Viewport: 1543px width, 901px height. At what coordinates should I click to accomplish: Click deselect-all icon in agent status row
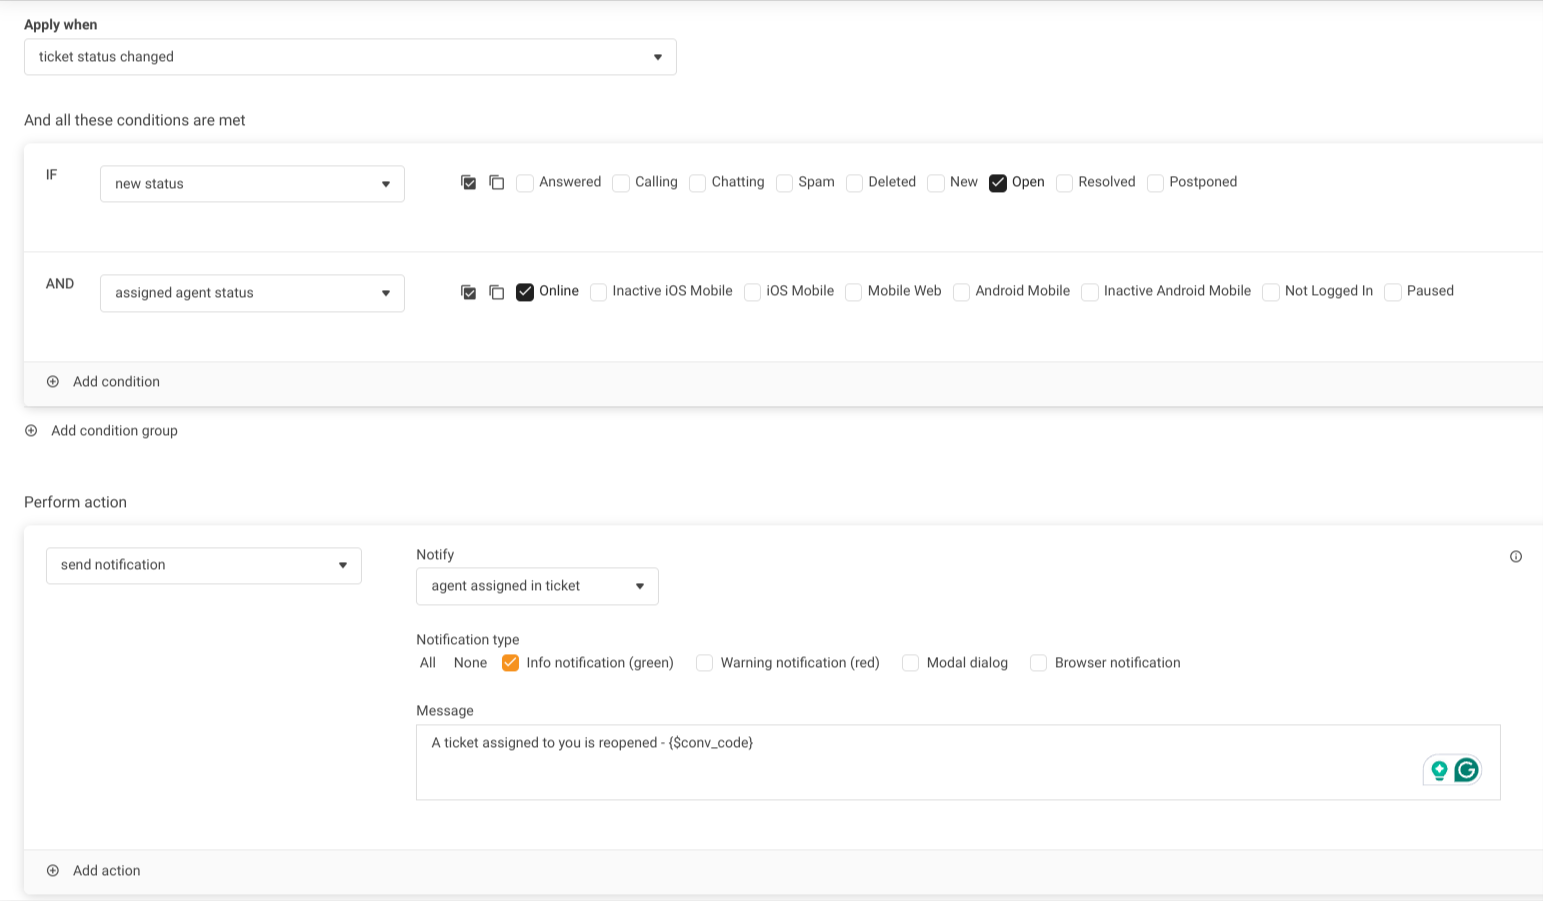[x=496, y=292]
